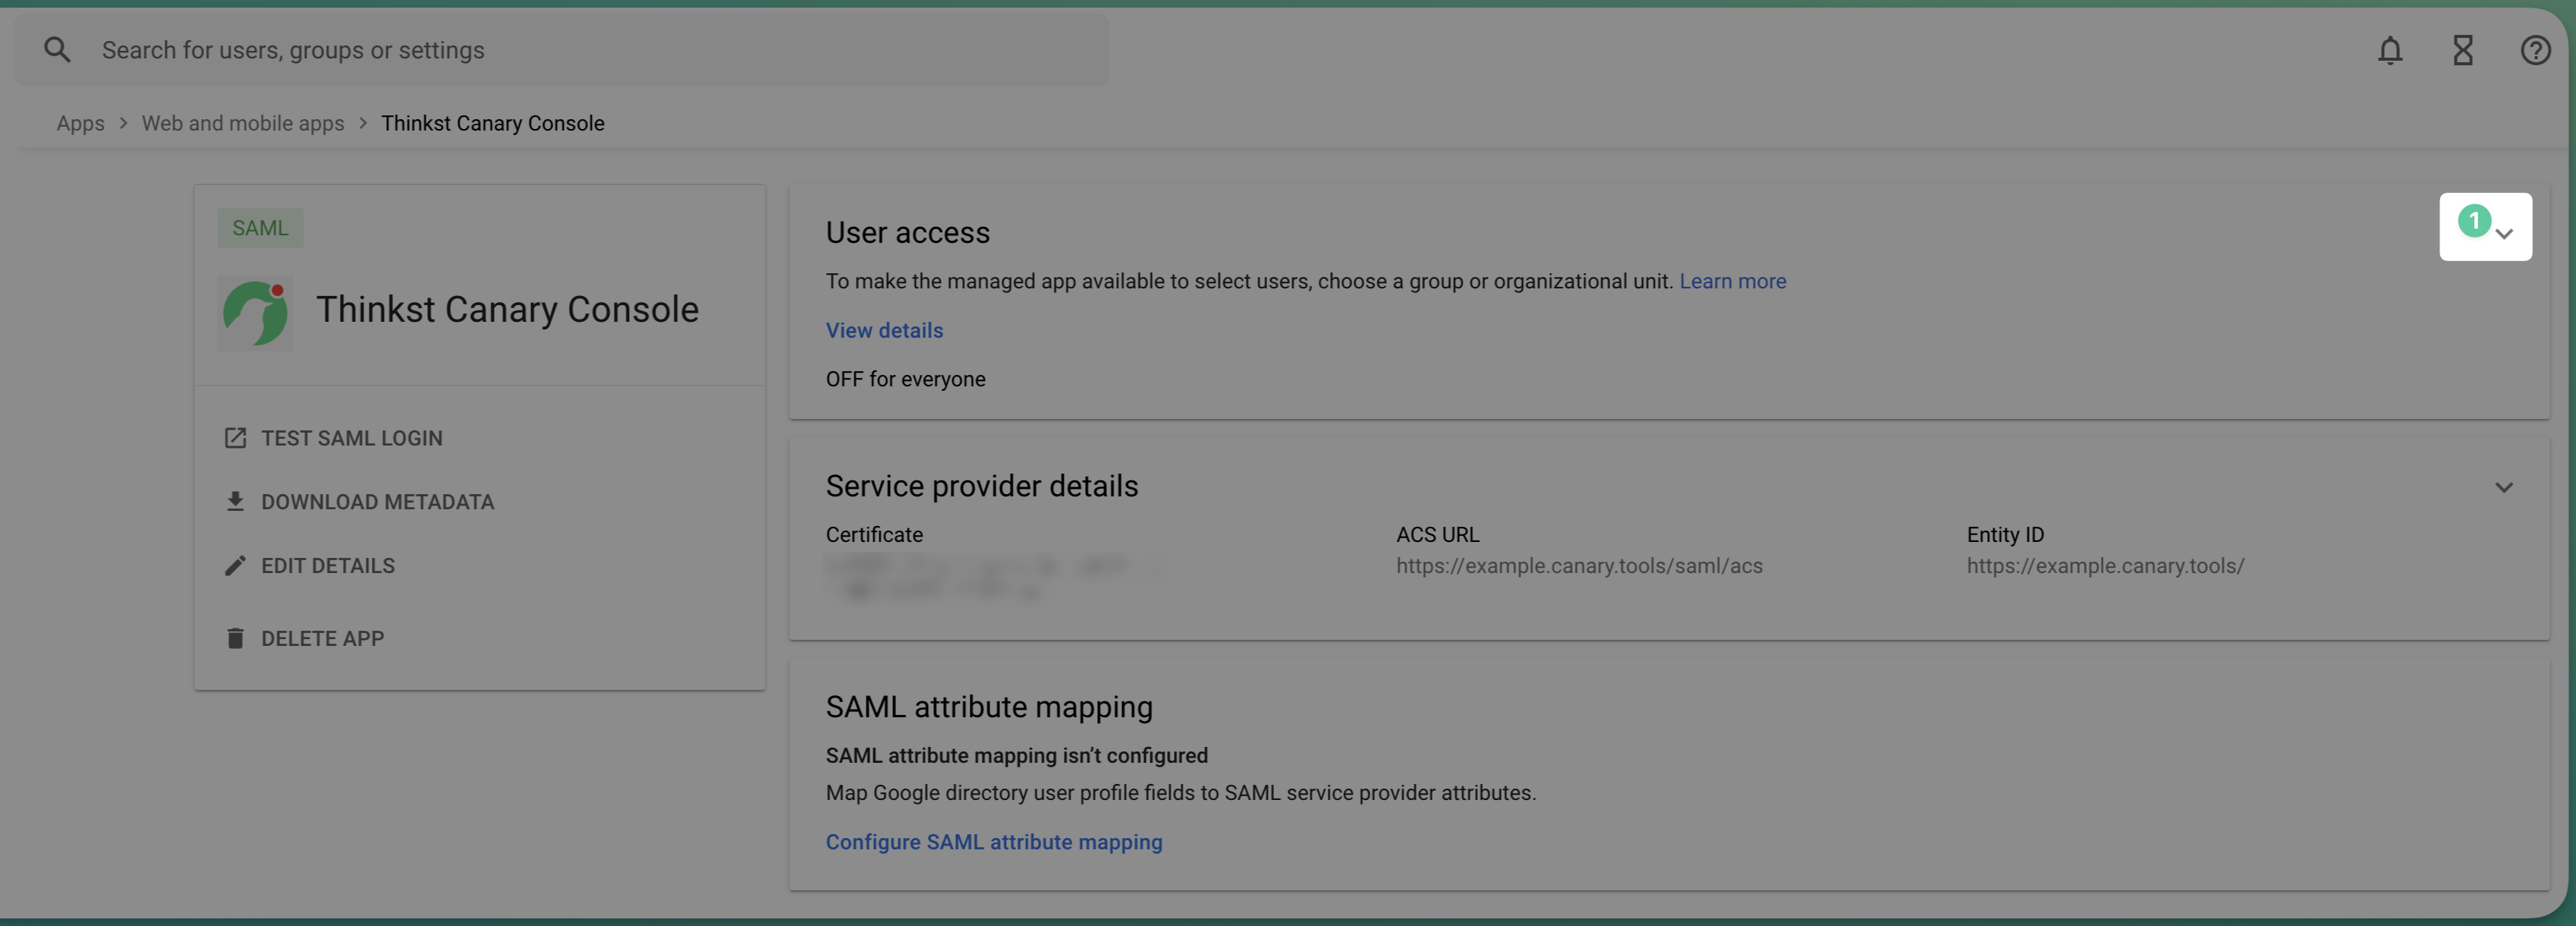Open the Learn more link
This screenshot has height=926, width=2576.
(x=1733, y=281)
